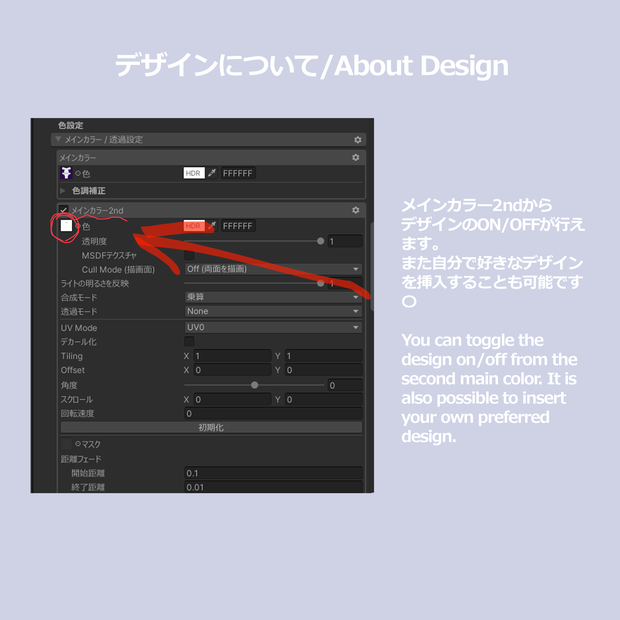The width and height of the screenshot is (620, 620).
Task: Toggle the メインカラー2nd checkbox
Action: pyautogui.click(x=63, y=210)
